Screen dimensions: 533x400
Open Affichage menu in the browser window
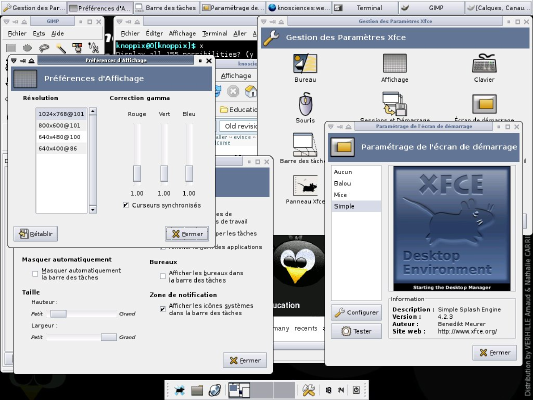pyautogui.click(x=236, y=75)
